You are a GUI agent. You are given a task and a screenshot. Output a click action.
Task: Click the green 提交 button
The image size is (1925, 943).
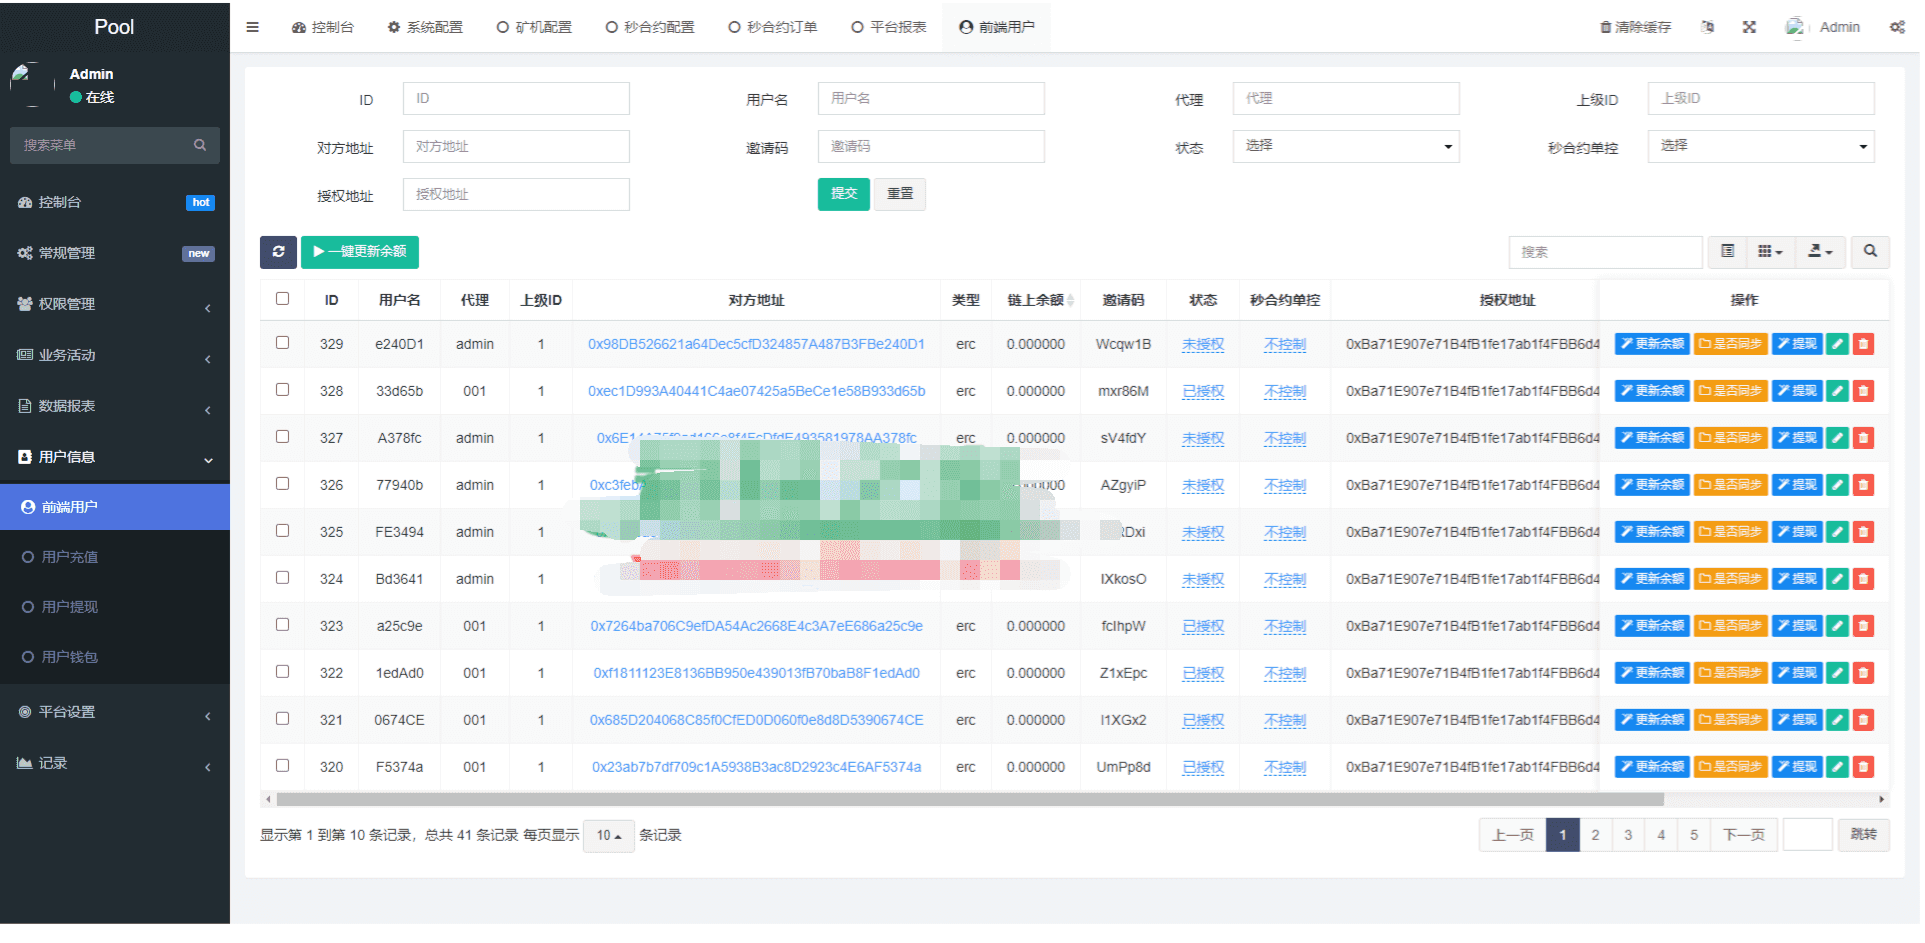tap(844, 194)
